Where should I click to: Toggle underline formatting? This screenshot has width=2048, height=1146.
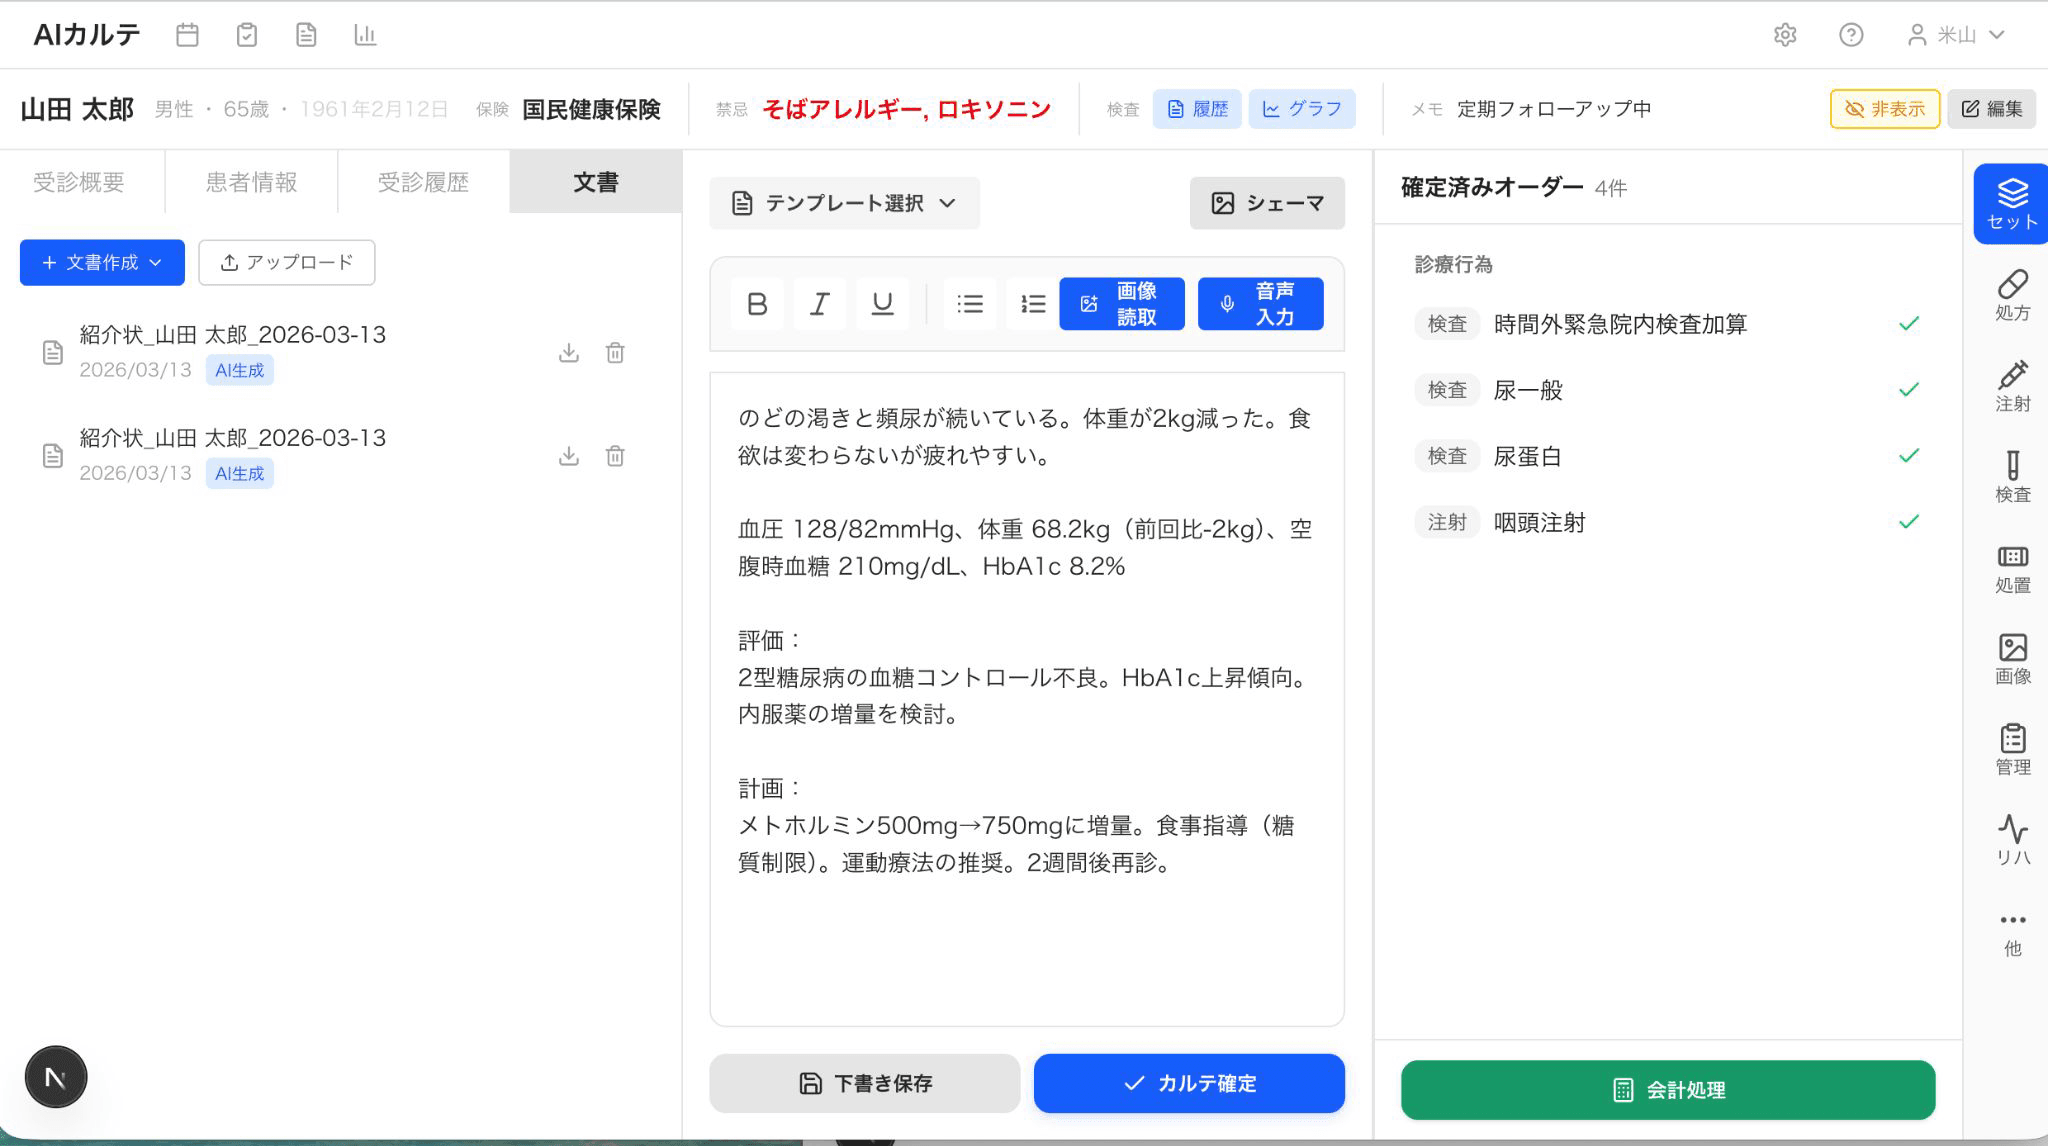point(882,304)
